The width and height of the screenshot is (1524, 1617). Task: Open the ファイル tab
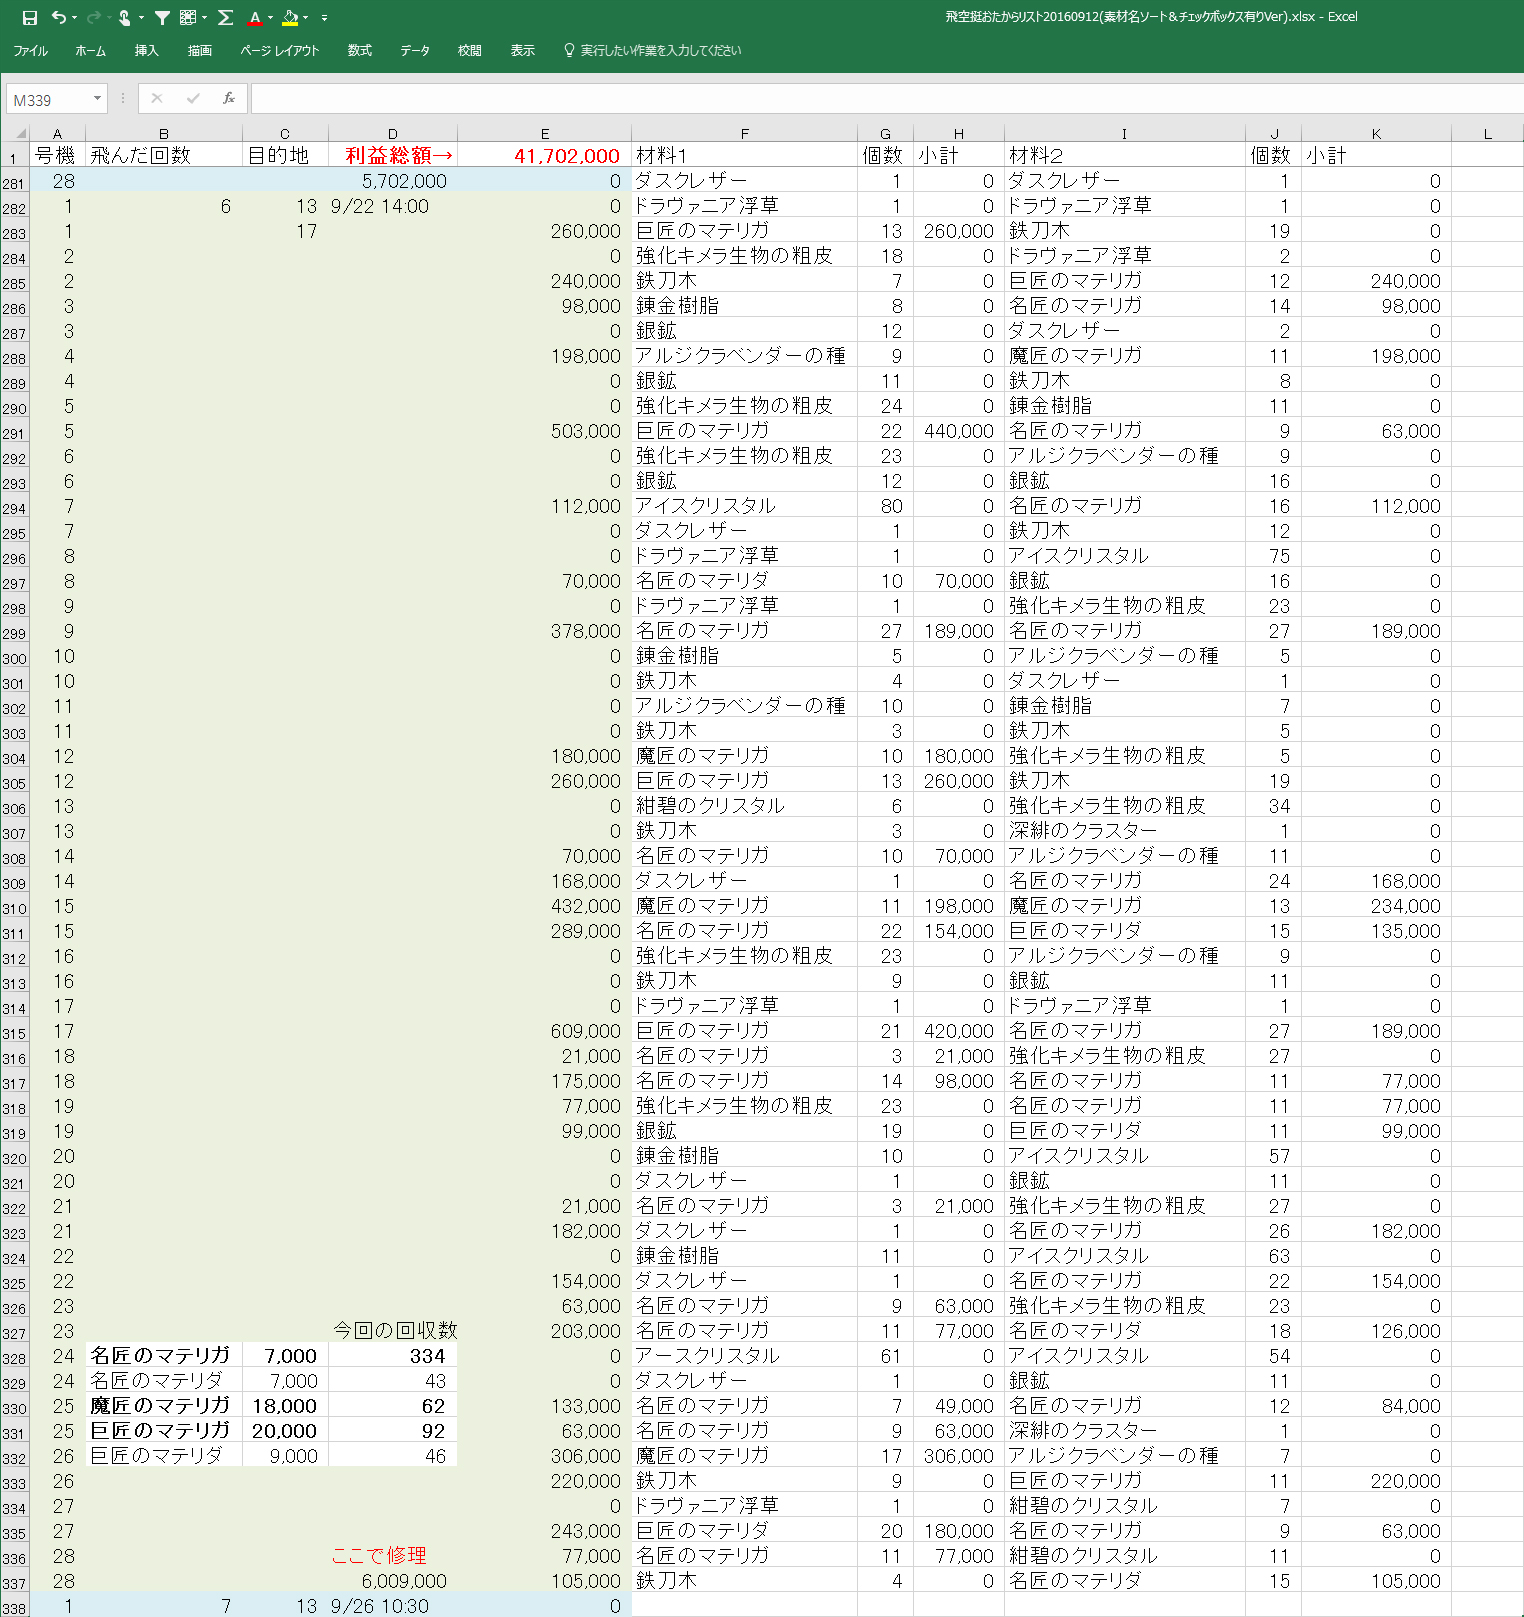click(30, 51)
